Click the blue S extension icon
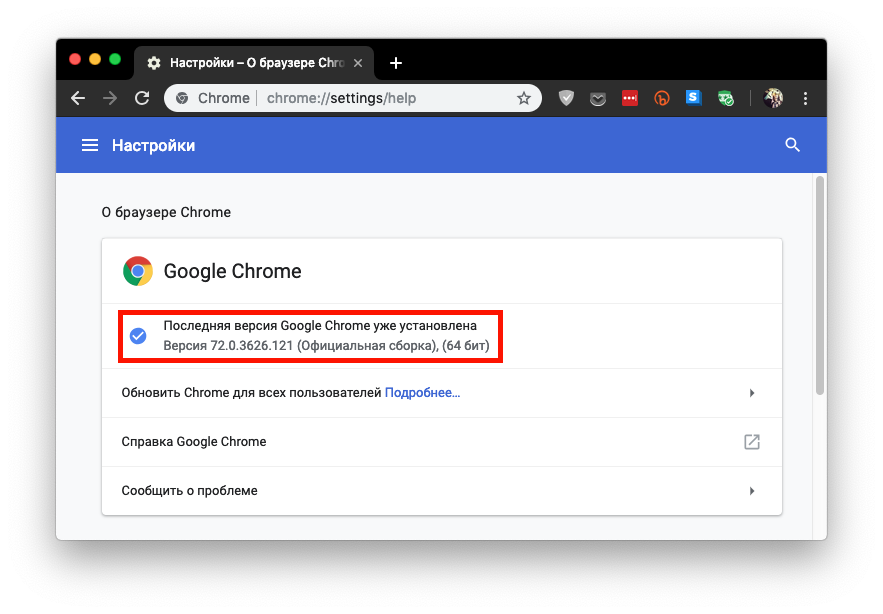 [693, 98]
